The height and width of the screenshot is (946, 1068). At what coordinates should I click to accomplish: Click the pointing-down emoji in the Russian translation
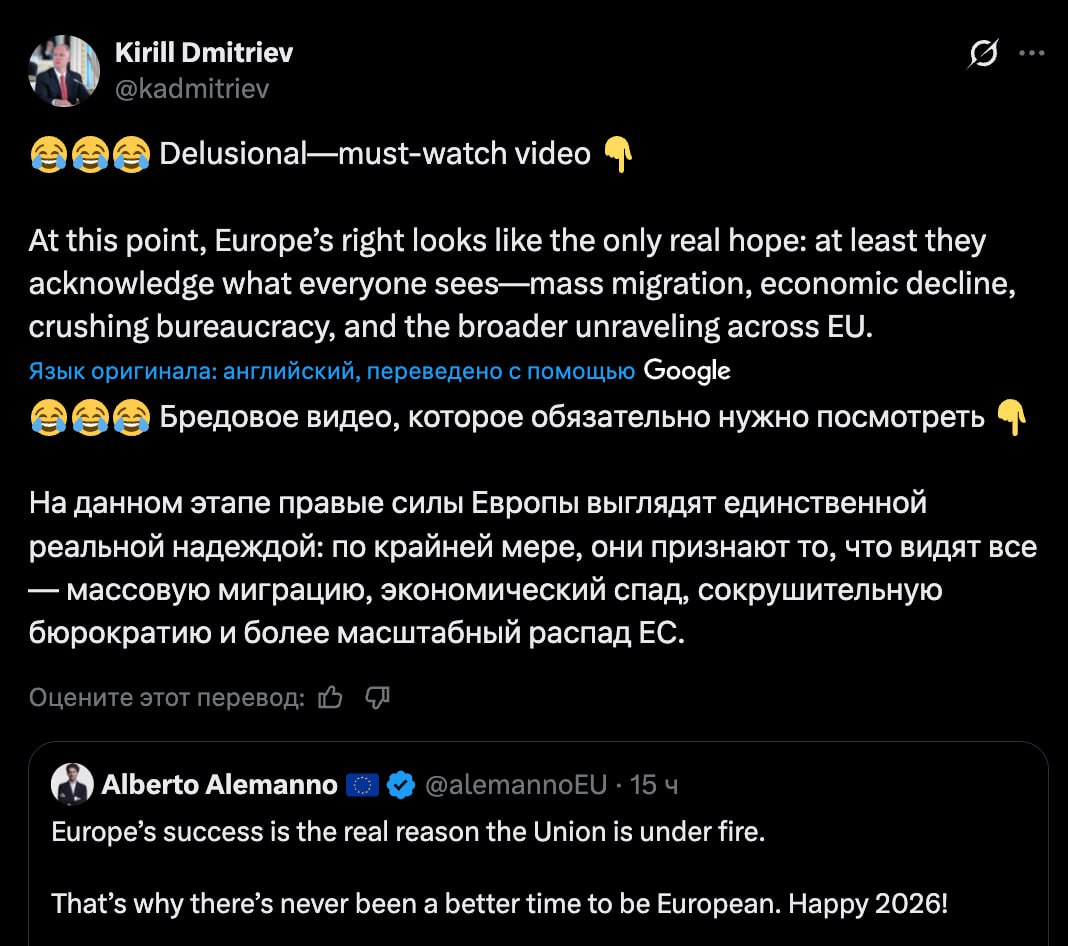click(1011, 418)
